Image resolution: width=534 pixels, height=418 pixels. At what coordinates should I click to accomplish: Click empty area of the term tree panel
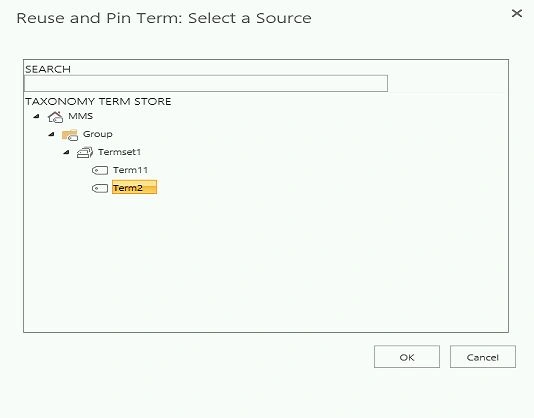tap(266, 262)
